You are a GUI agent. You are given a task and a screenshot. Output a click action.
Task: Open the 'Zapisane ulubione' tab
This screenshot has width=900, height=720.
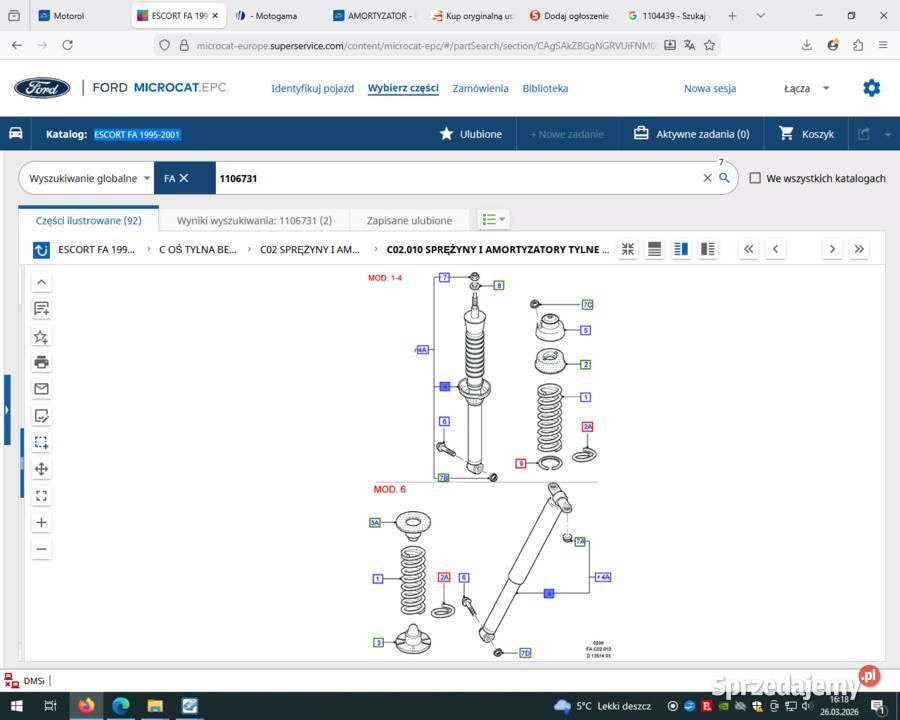tap(409, 220)
